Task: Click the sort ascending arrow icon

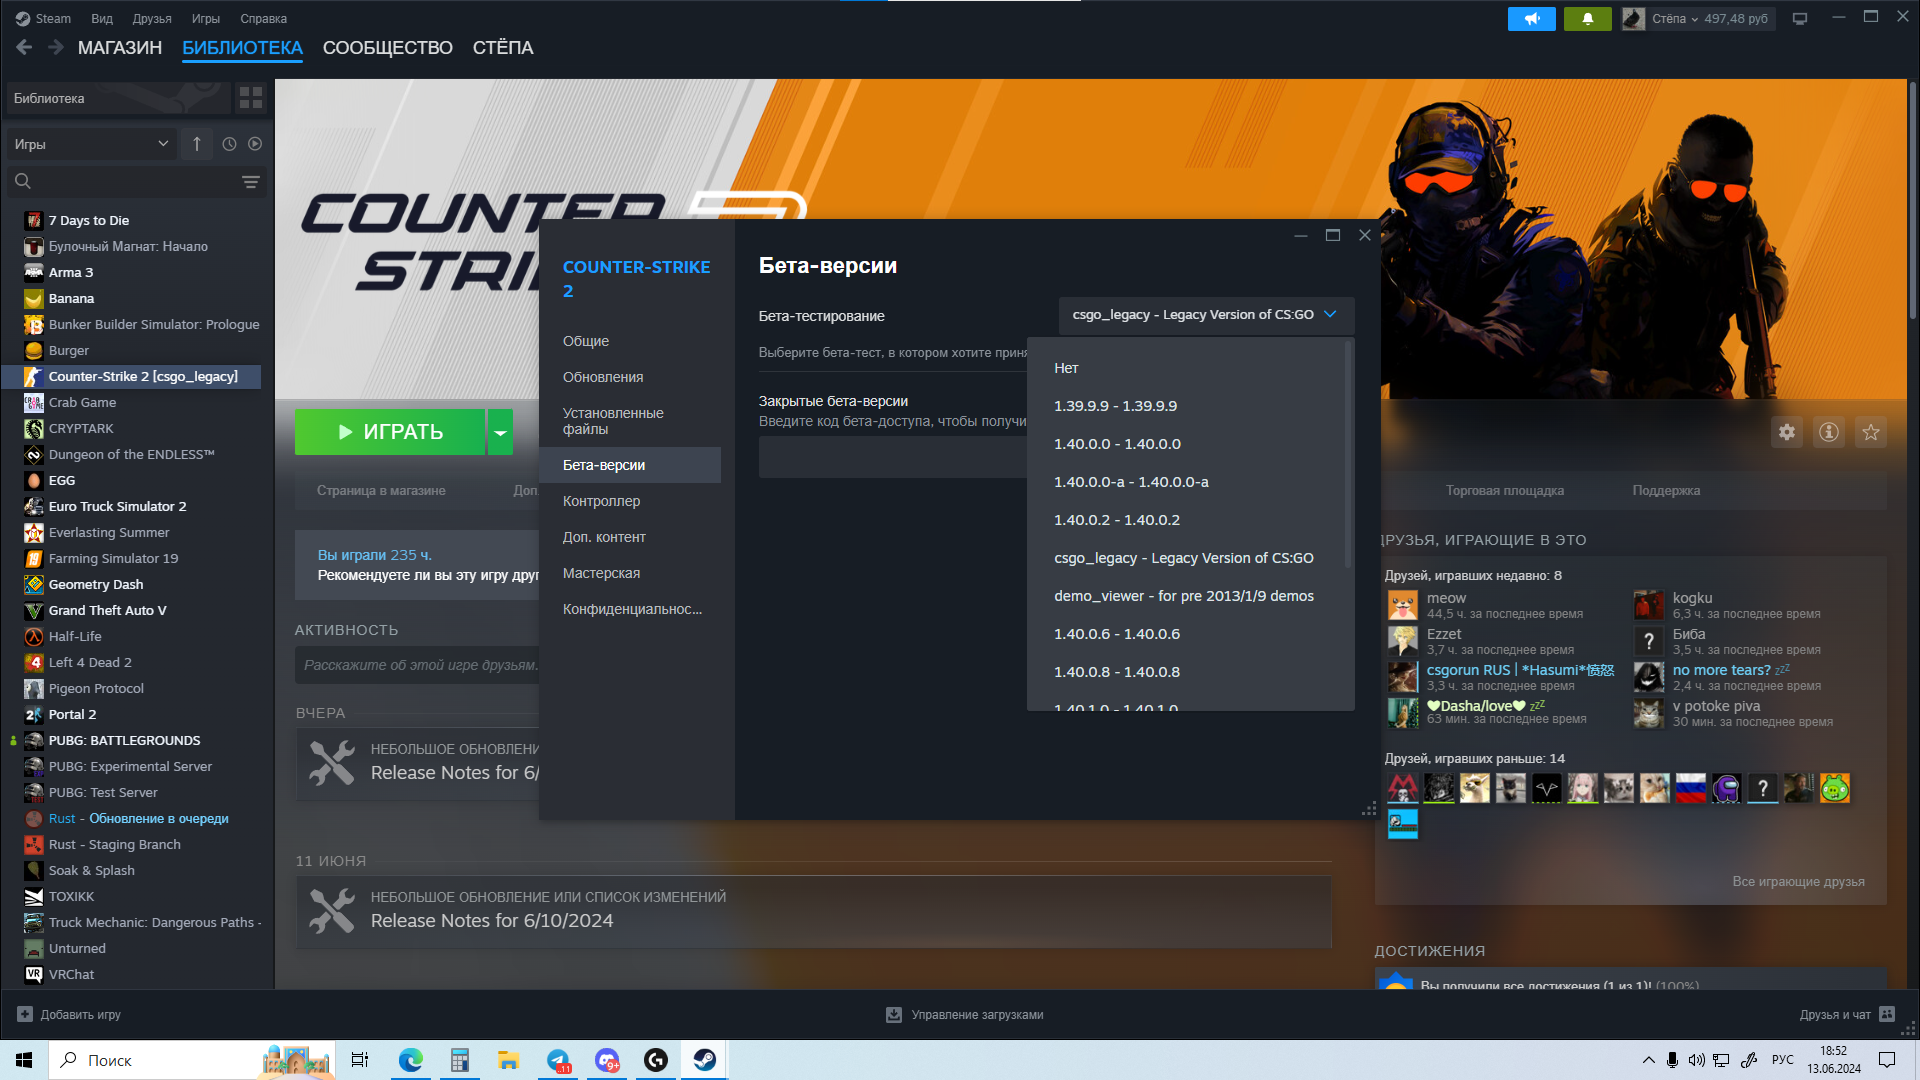Action: pos(197,144)
